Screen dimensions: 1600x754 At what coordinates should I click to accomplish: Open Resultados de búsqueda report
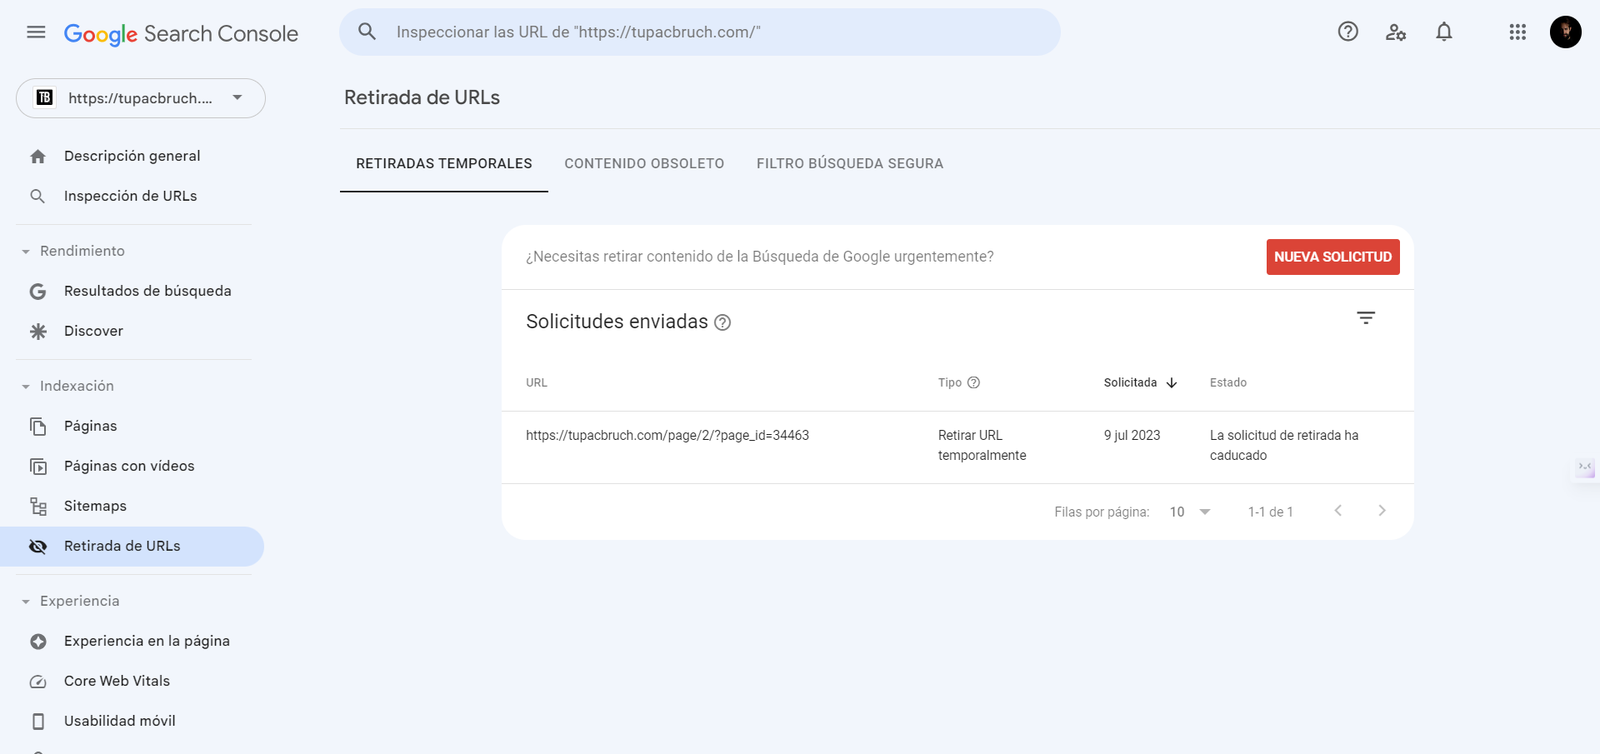click(147, 291)
